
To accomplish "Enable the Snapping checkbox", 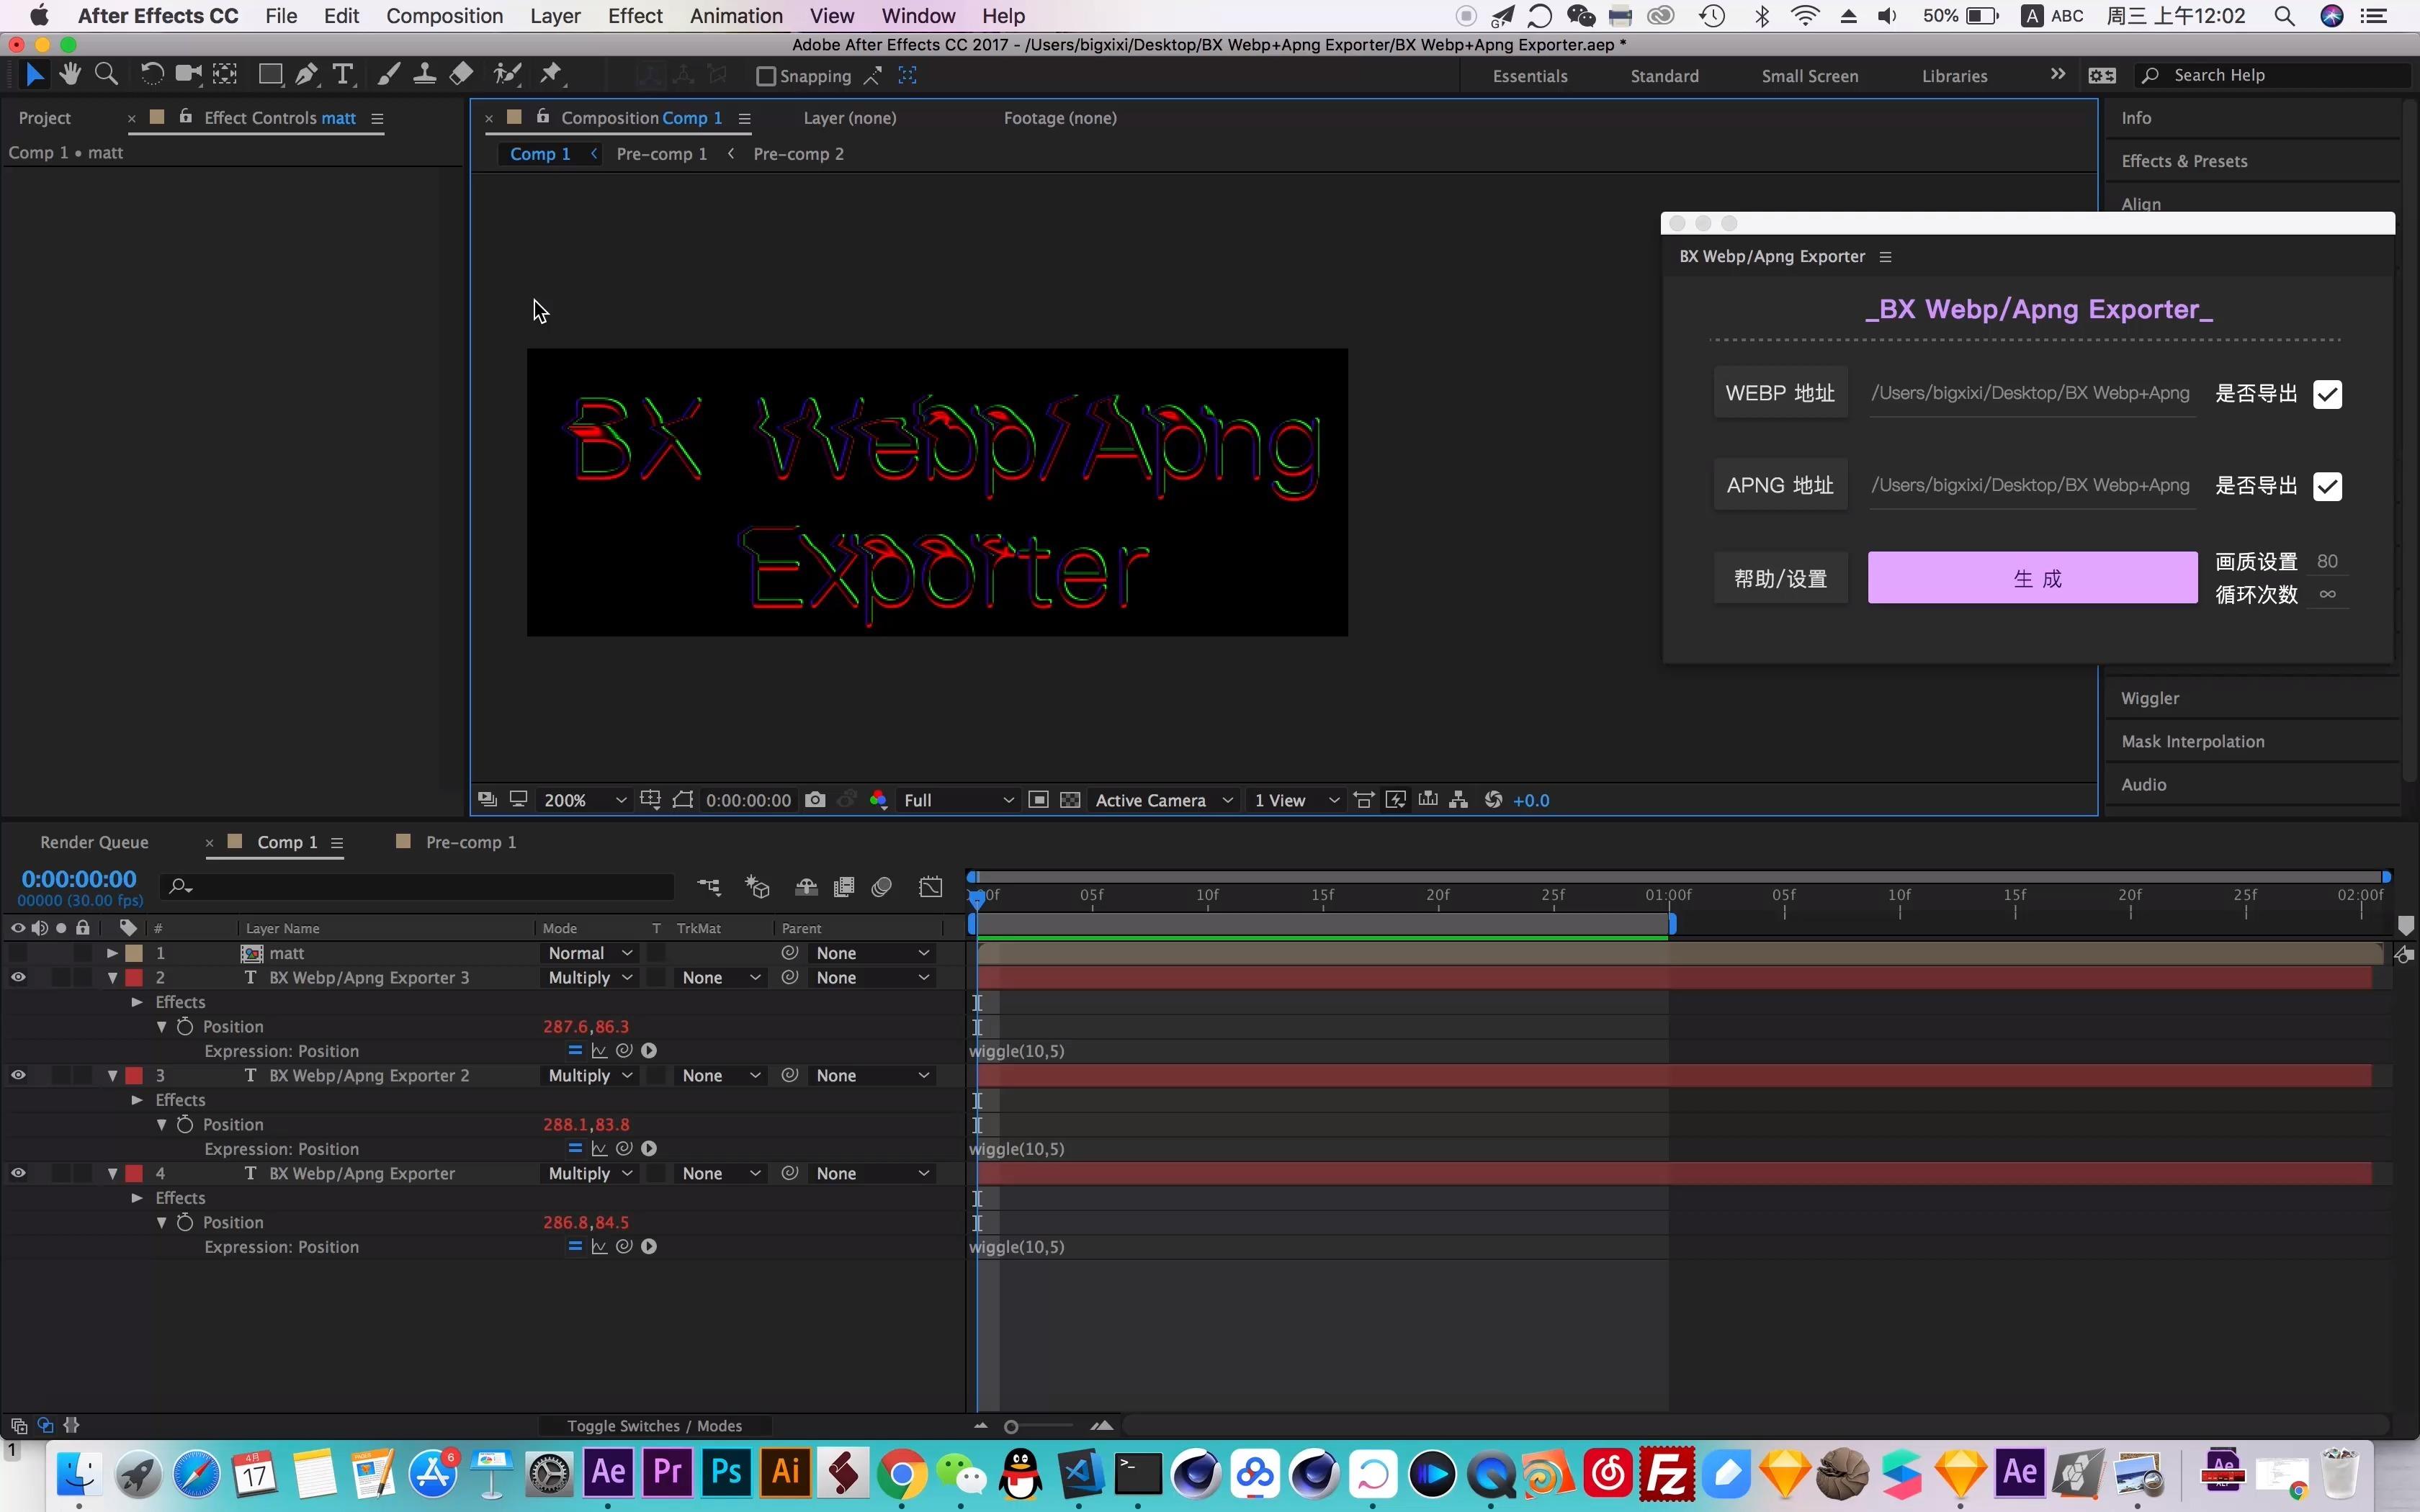I will [x=766, y=77].
